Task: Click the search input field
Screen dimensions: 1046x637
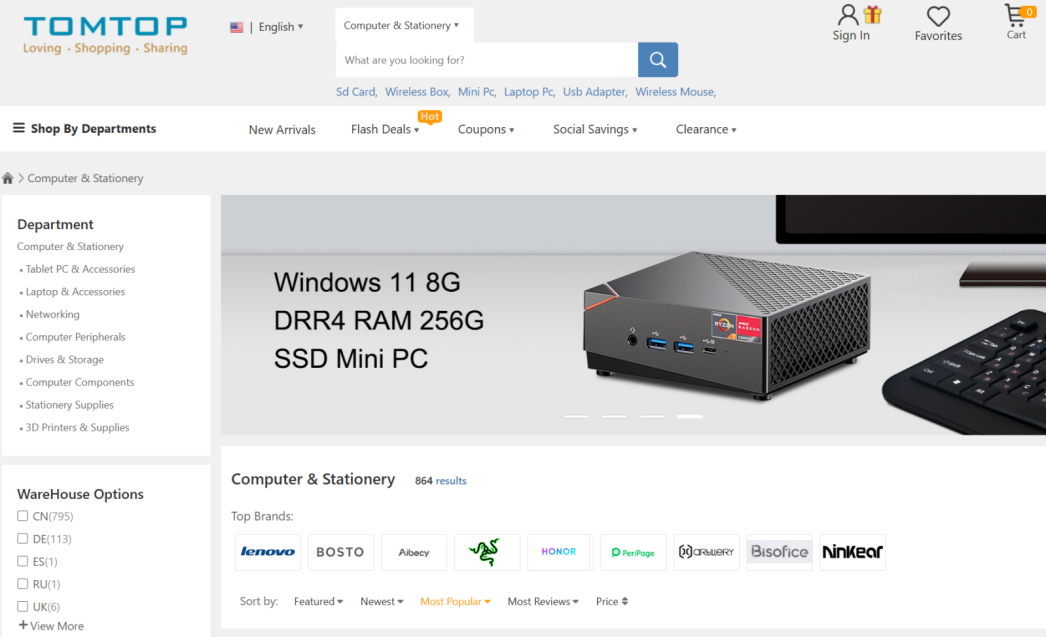Action: click(487, 60)
